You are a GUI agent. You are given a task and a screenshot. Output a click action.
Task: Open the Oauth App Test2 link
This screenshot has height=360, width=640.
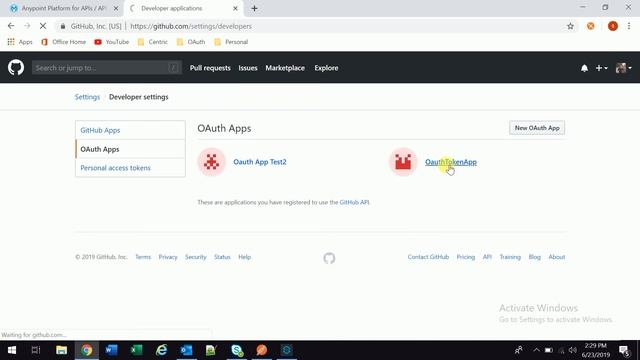coord(260,162)
